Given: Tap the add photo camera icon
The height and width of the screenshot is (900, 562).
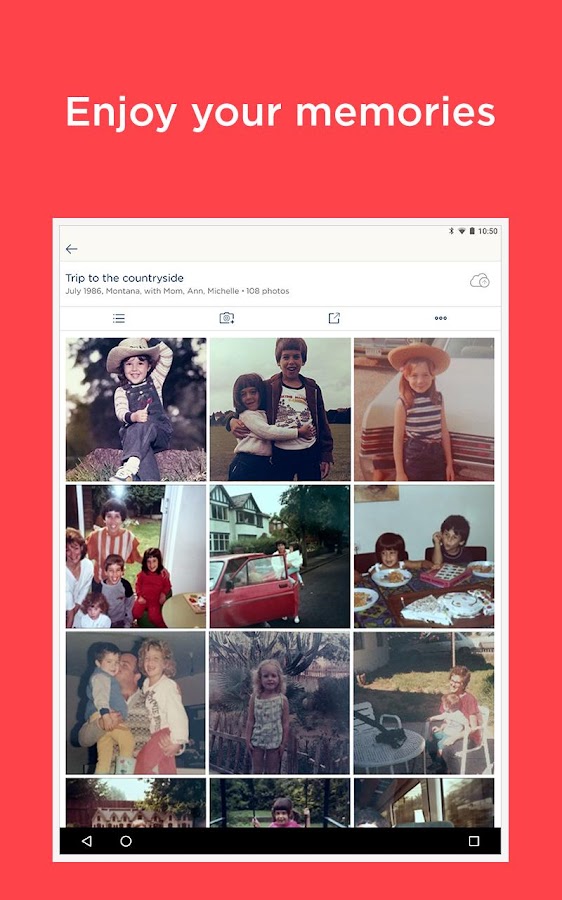Looking at the screenshot, I should (227, 318).
